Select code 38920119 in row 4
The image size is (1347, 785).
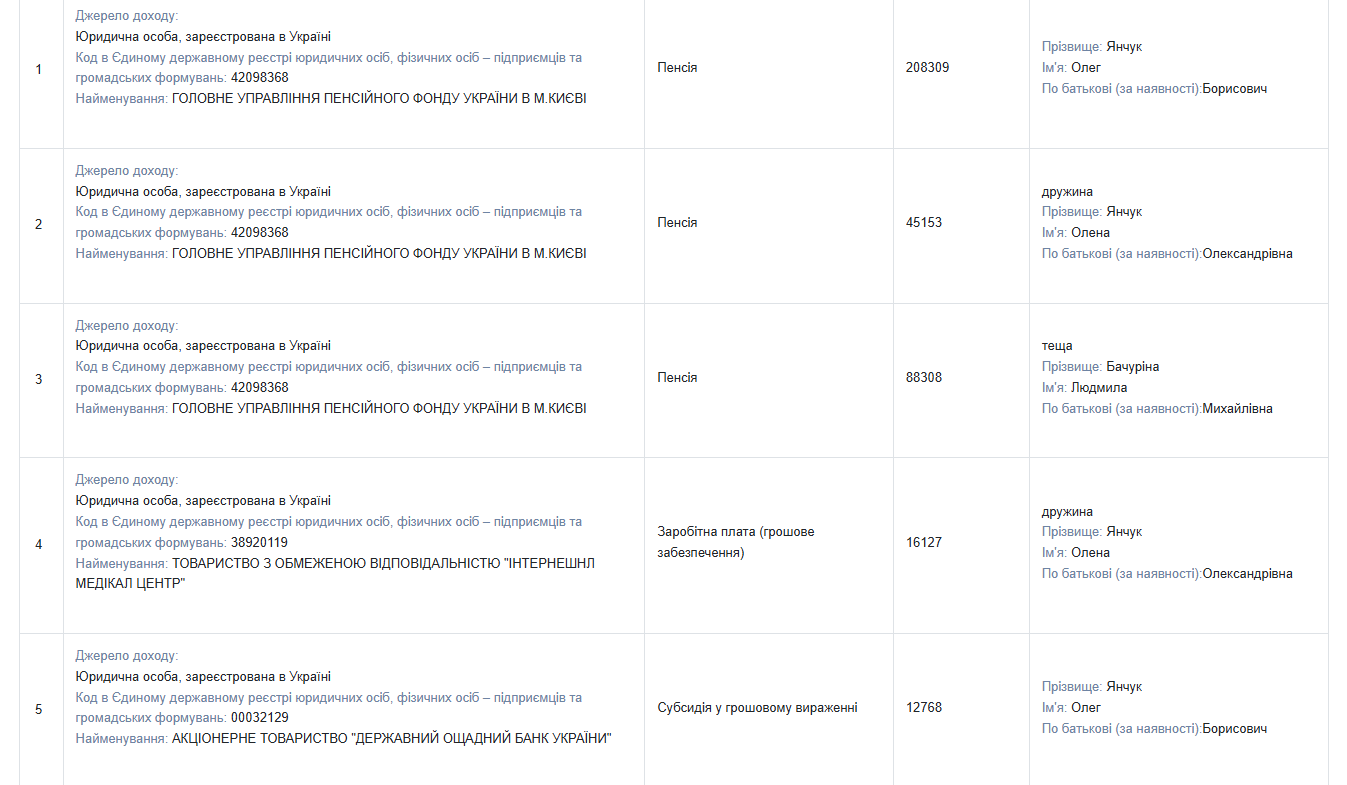tap(259, 543)
